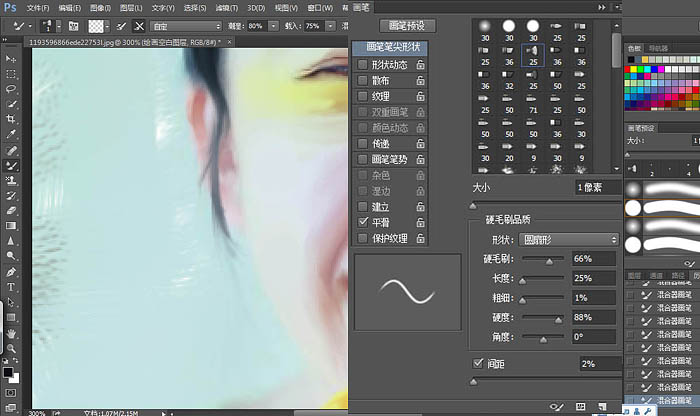Open the 文件(F) menu
The height and width of the screenshot is (416, 700).
click(x=38, y=8)
